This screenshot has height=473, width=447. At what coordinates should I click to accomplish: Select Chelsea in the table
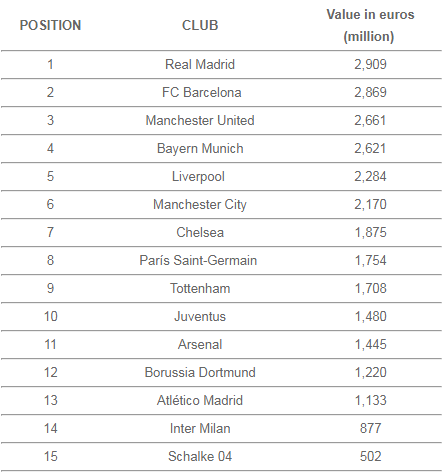pyautogui.click(x=200, y=232)
